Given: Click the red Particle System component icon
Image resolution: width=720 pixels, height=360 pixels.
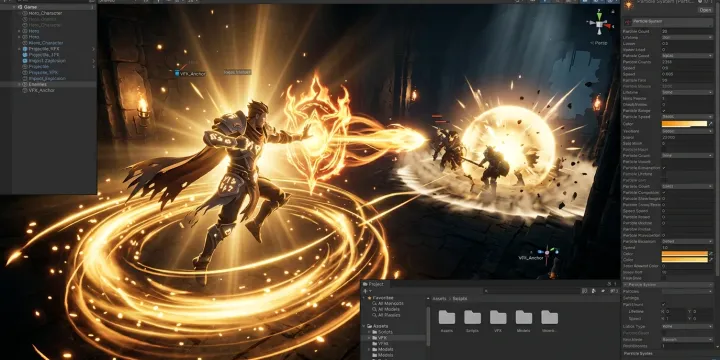Looking at the screenshot, I should (x=628, y=22).
